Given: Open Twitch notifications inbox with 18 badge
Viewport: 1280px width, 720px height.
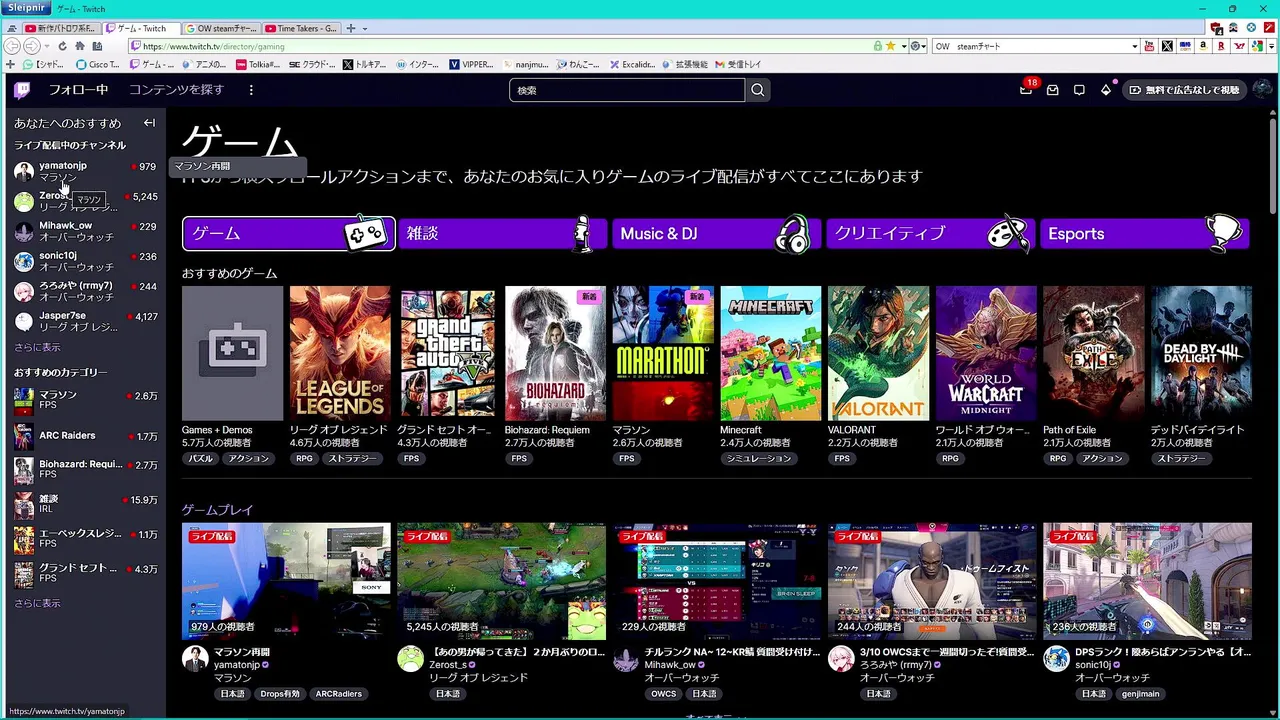Looking at the screenshot, I should click(x=1026, y=90).
